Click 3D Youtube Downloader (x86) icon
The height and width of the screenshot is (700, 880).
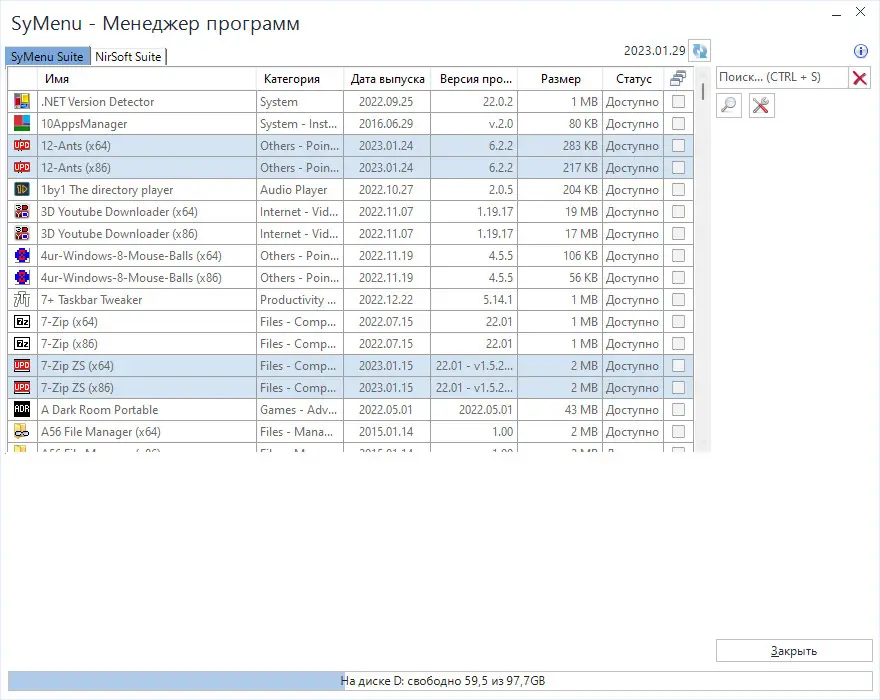tap(22, 234)
